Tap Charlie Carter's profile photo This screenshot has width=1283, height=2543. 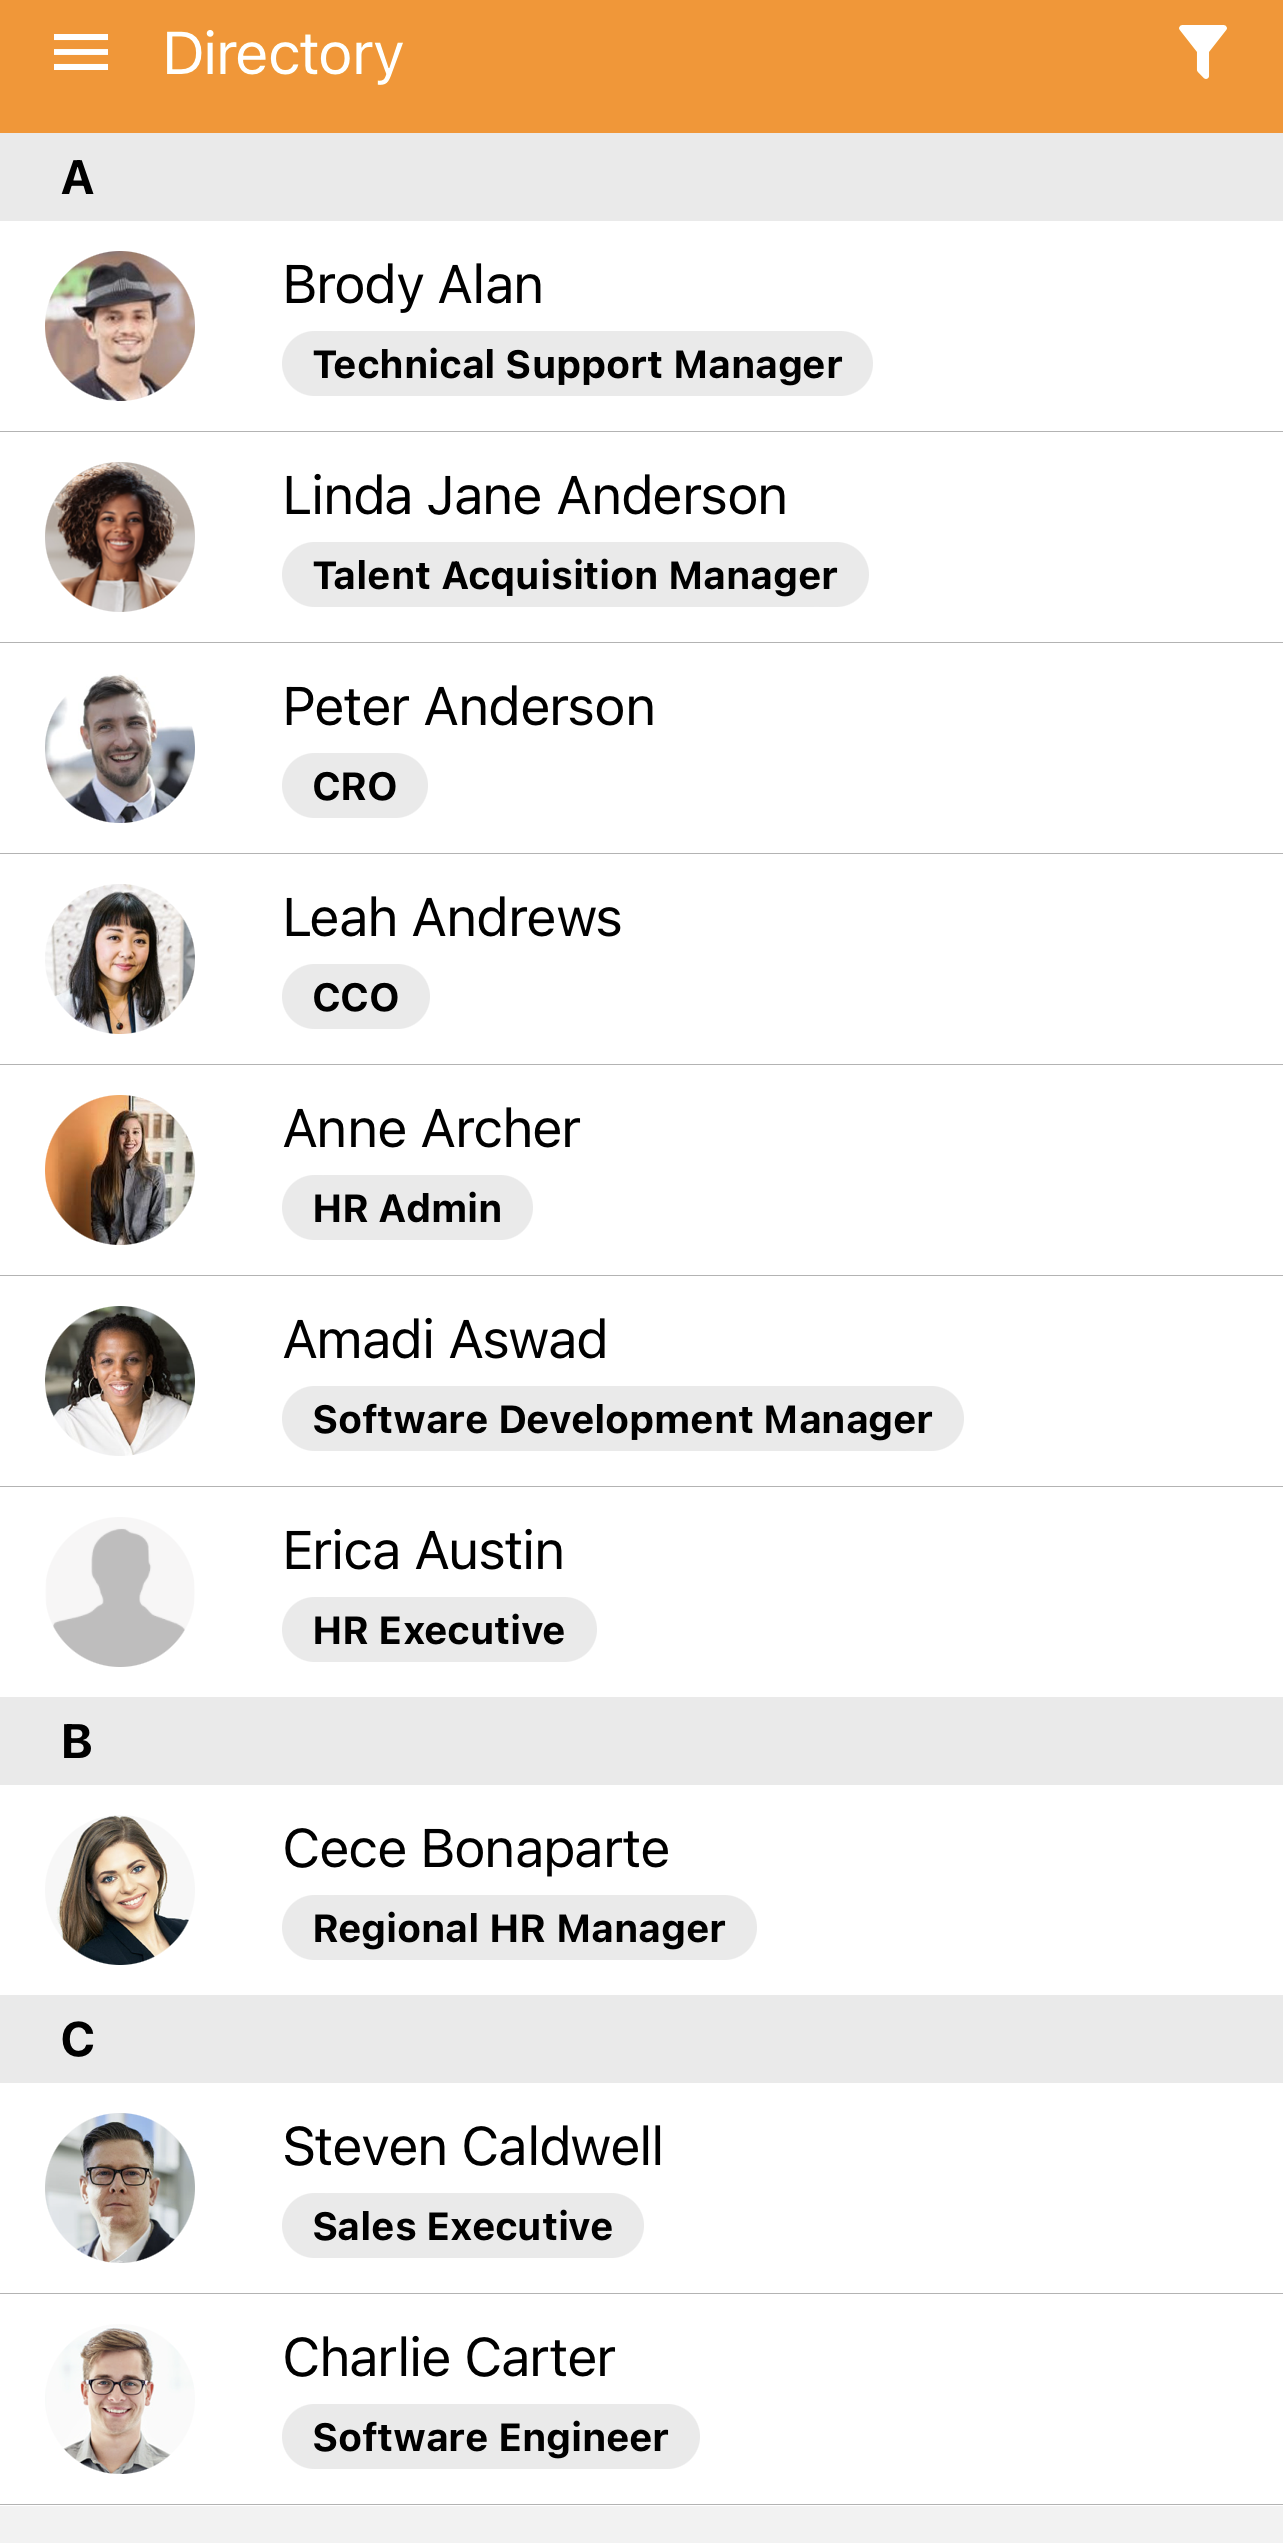point(120,2399)
